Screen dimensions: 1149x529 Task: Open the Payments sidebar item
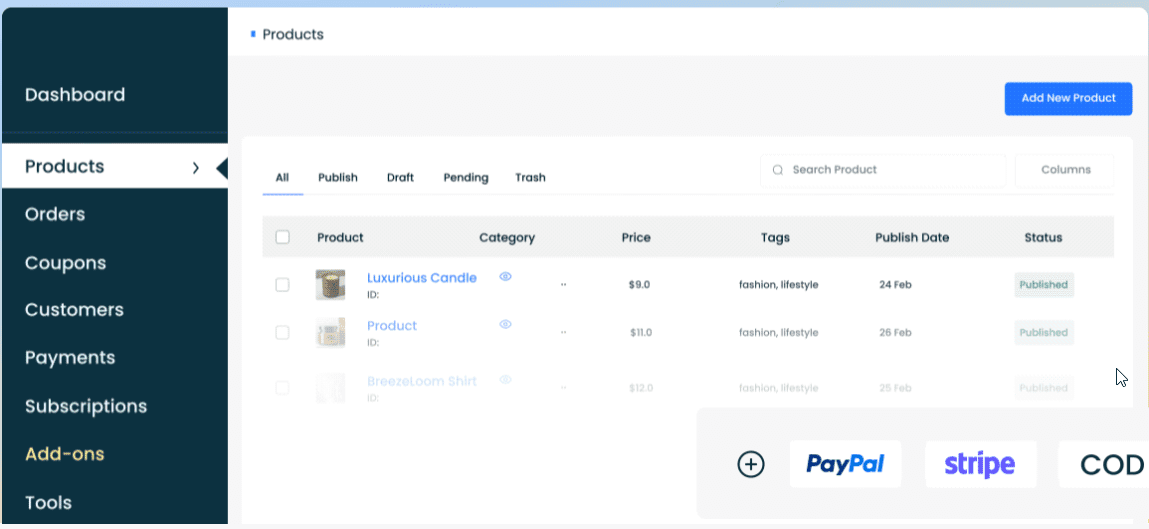pyautogui.click(x=70, y=358)
